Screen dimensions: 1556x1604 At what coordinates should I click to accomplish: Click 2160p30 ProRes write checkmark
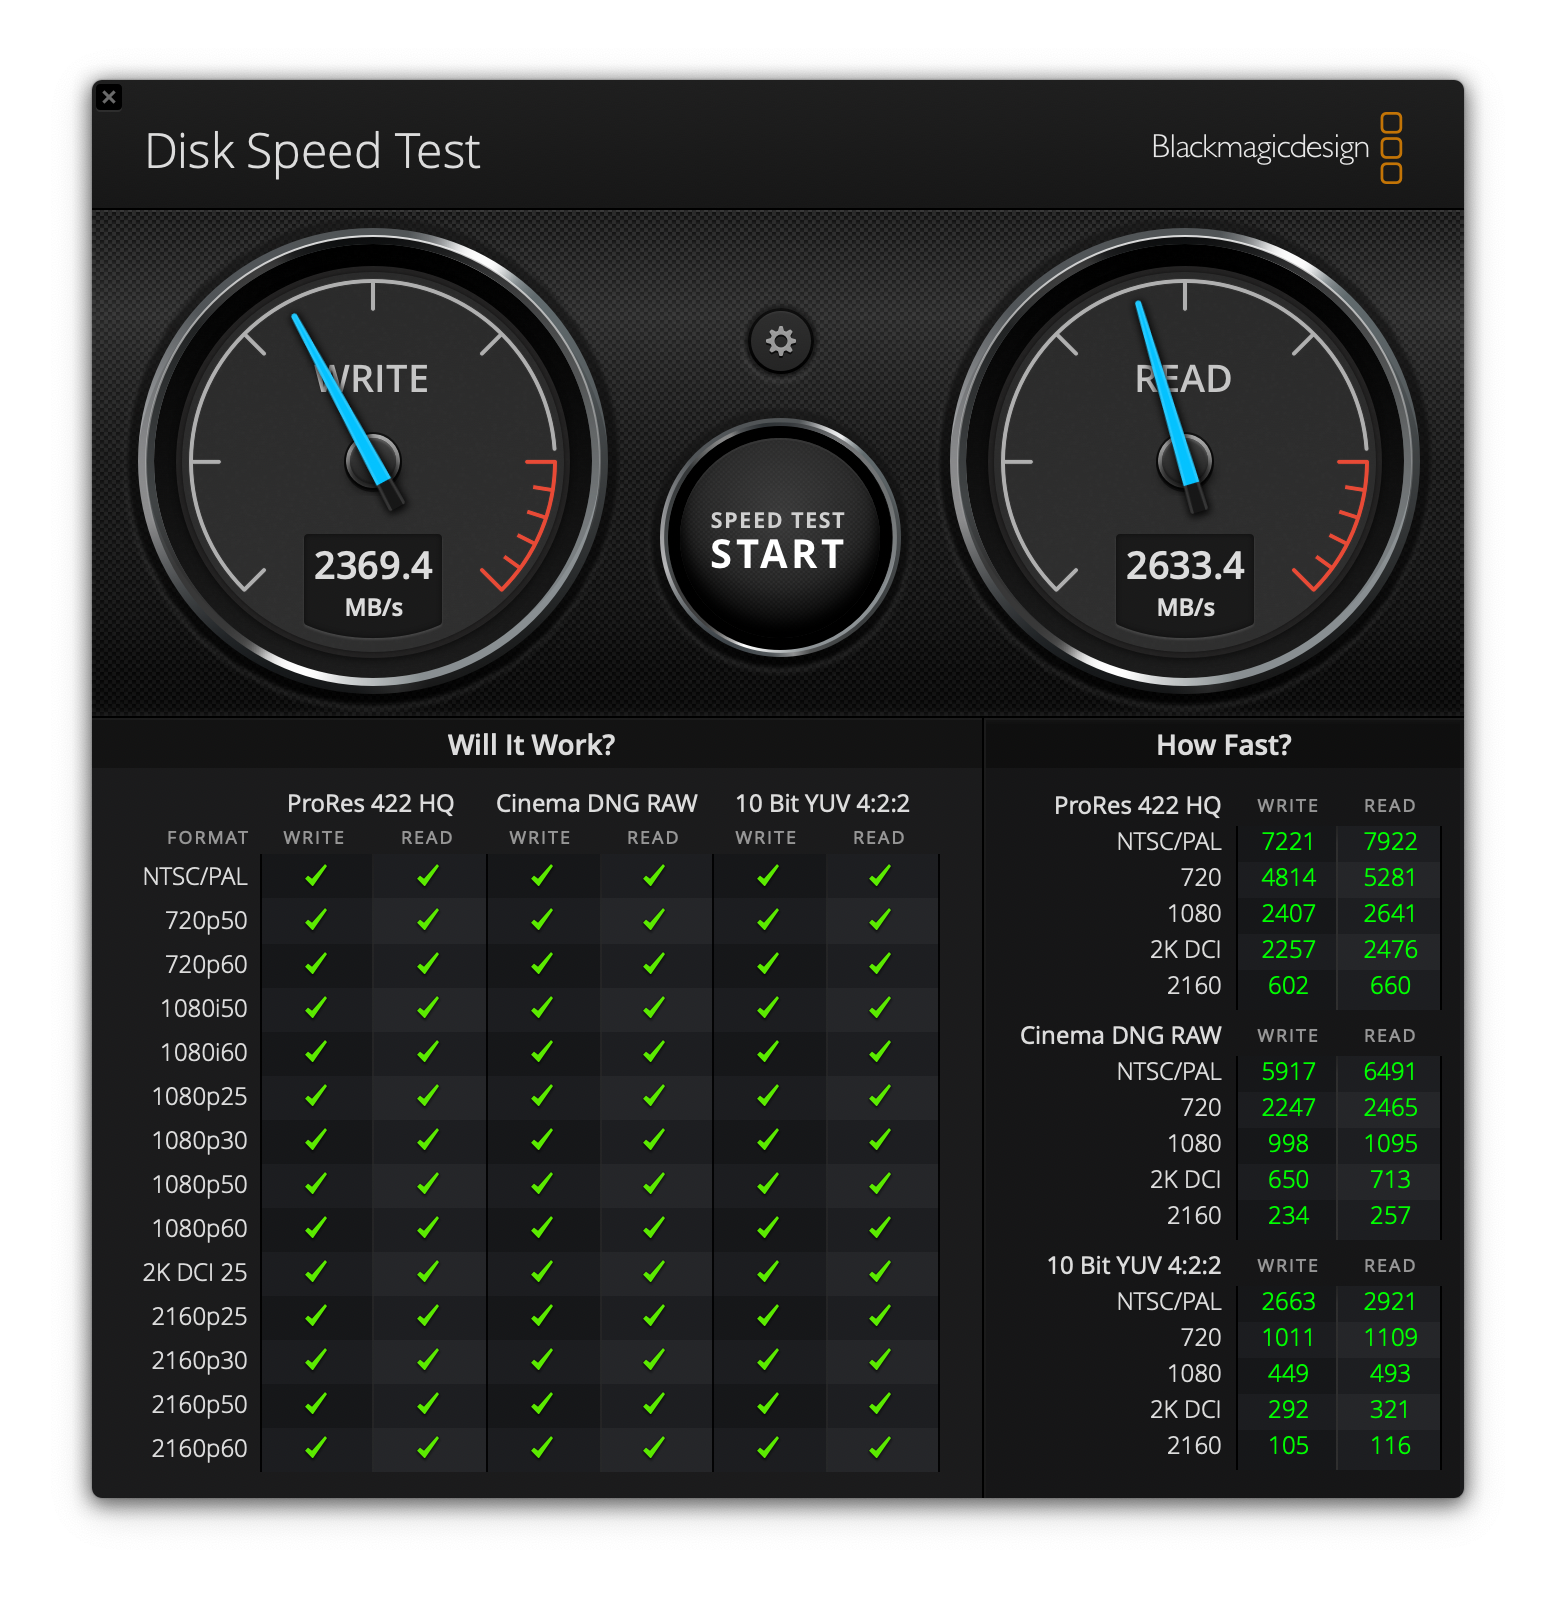tap(315, 1360)
